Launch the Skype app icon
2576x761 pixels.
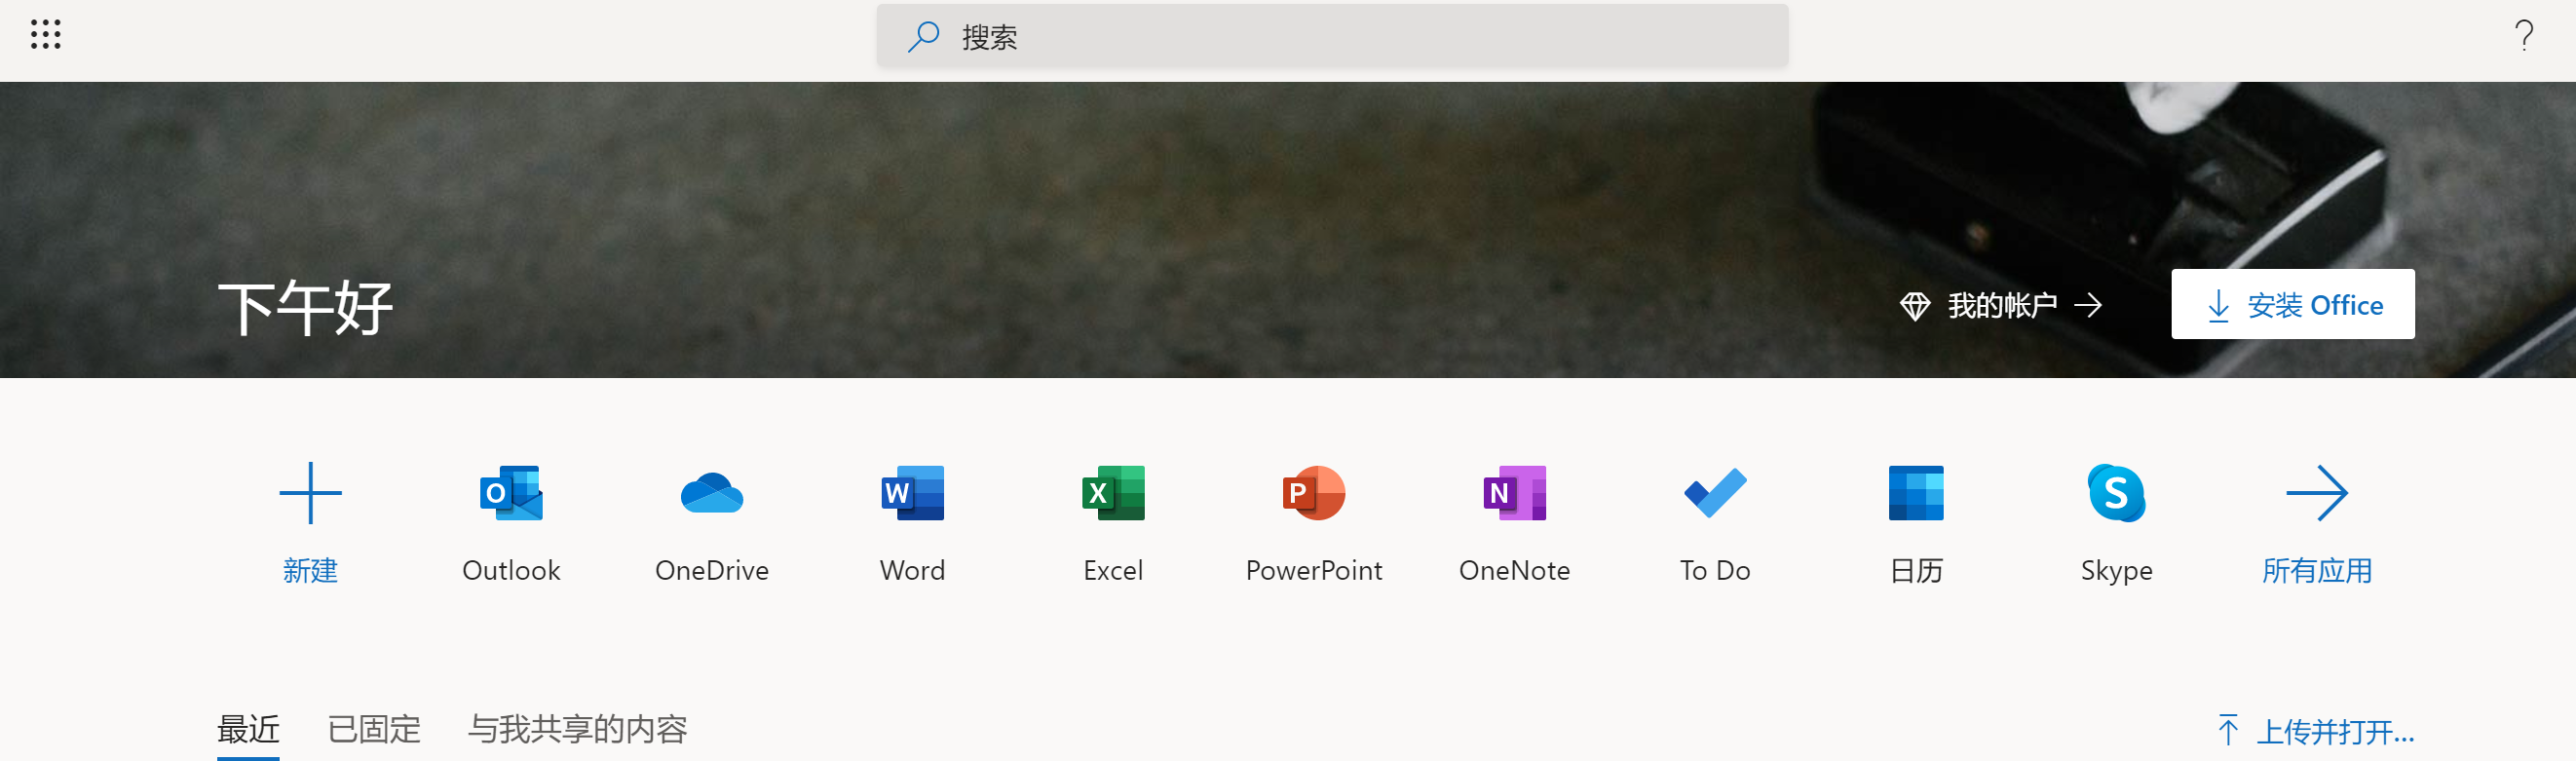pyautogui.click(x=2116, y=493)
